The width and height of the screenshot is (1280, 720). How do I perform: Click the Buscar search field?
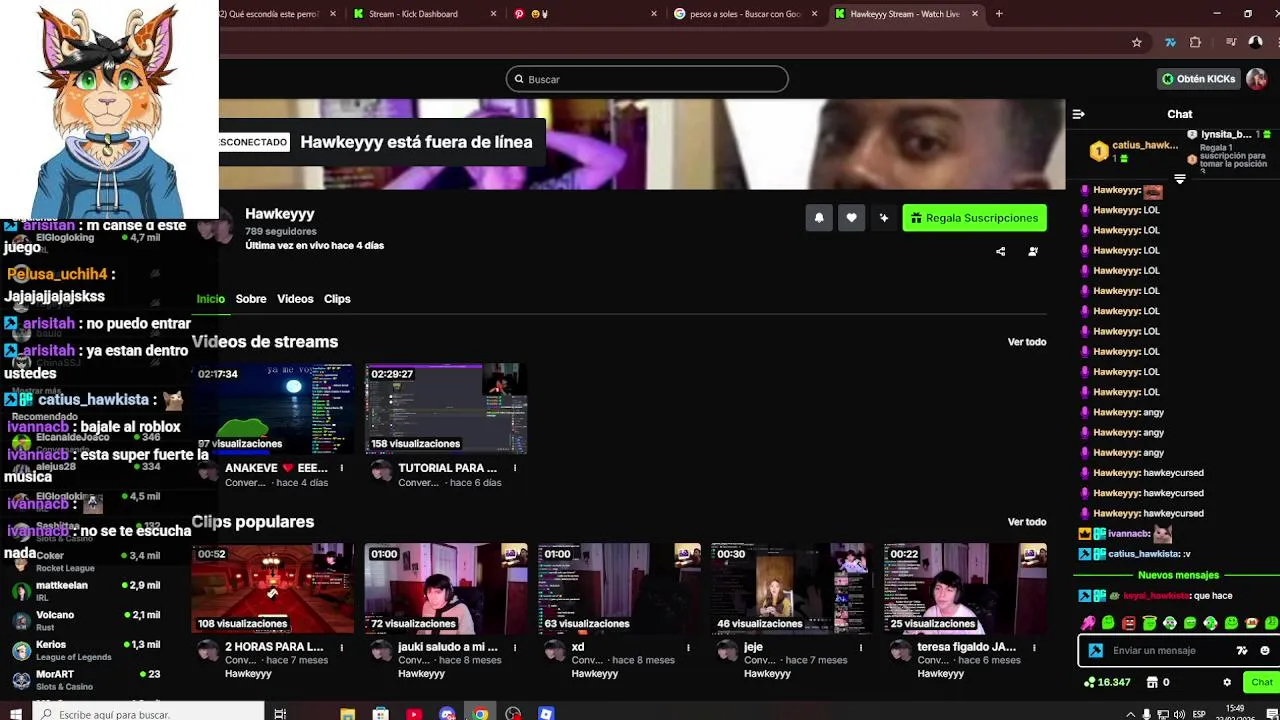[x=647, y=79]
